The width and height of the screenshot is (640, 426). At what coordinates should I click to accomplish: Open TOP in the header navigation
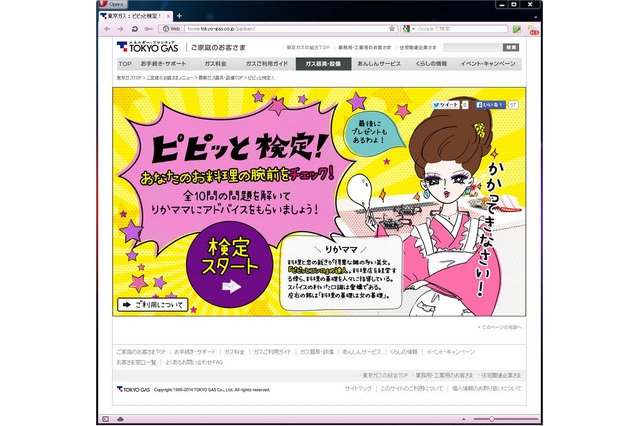pyautogui.click(x=125, y=64)
